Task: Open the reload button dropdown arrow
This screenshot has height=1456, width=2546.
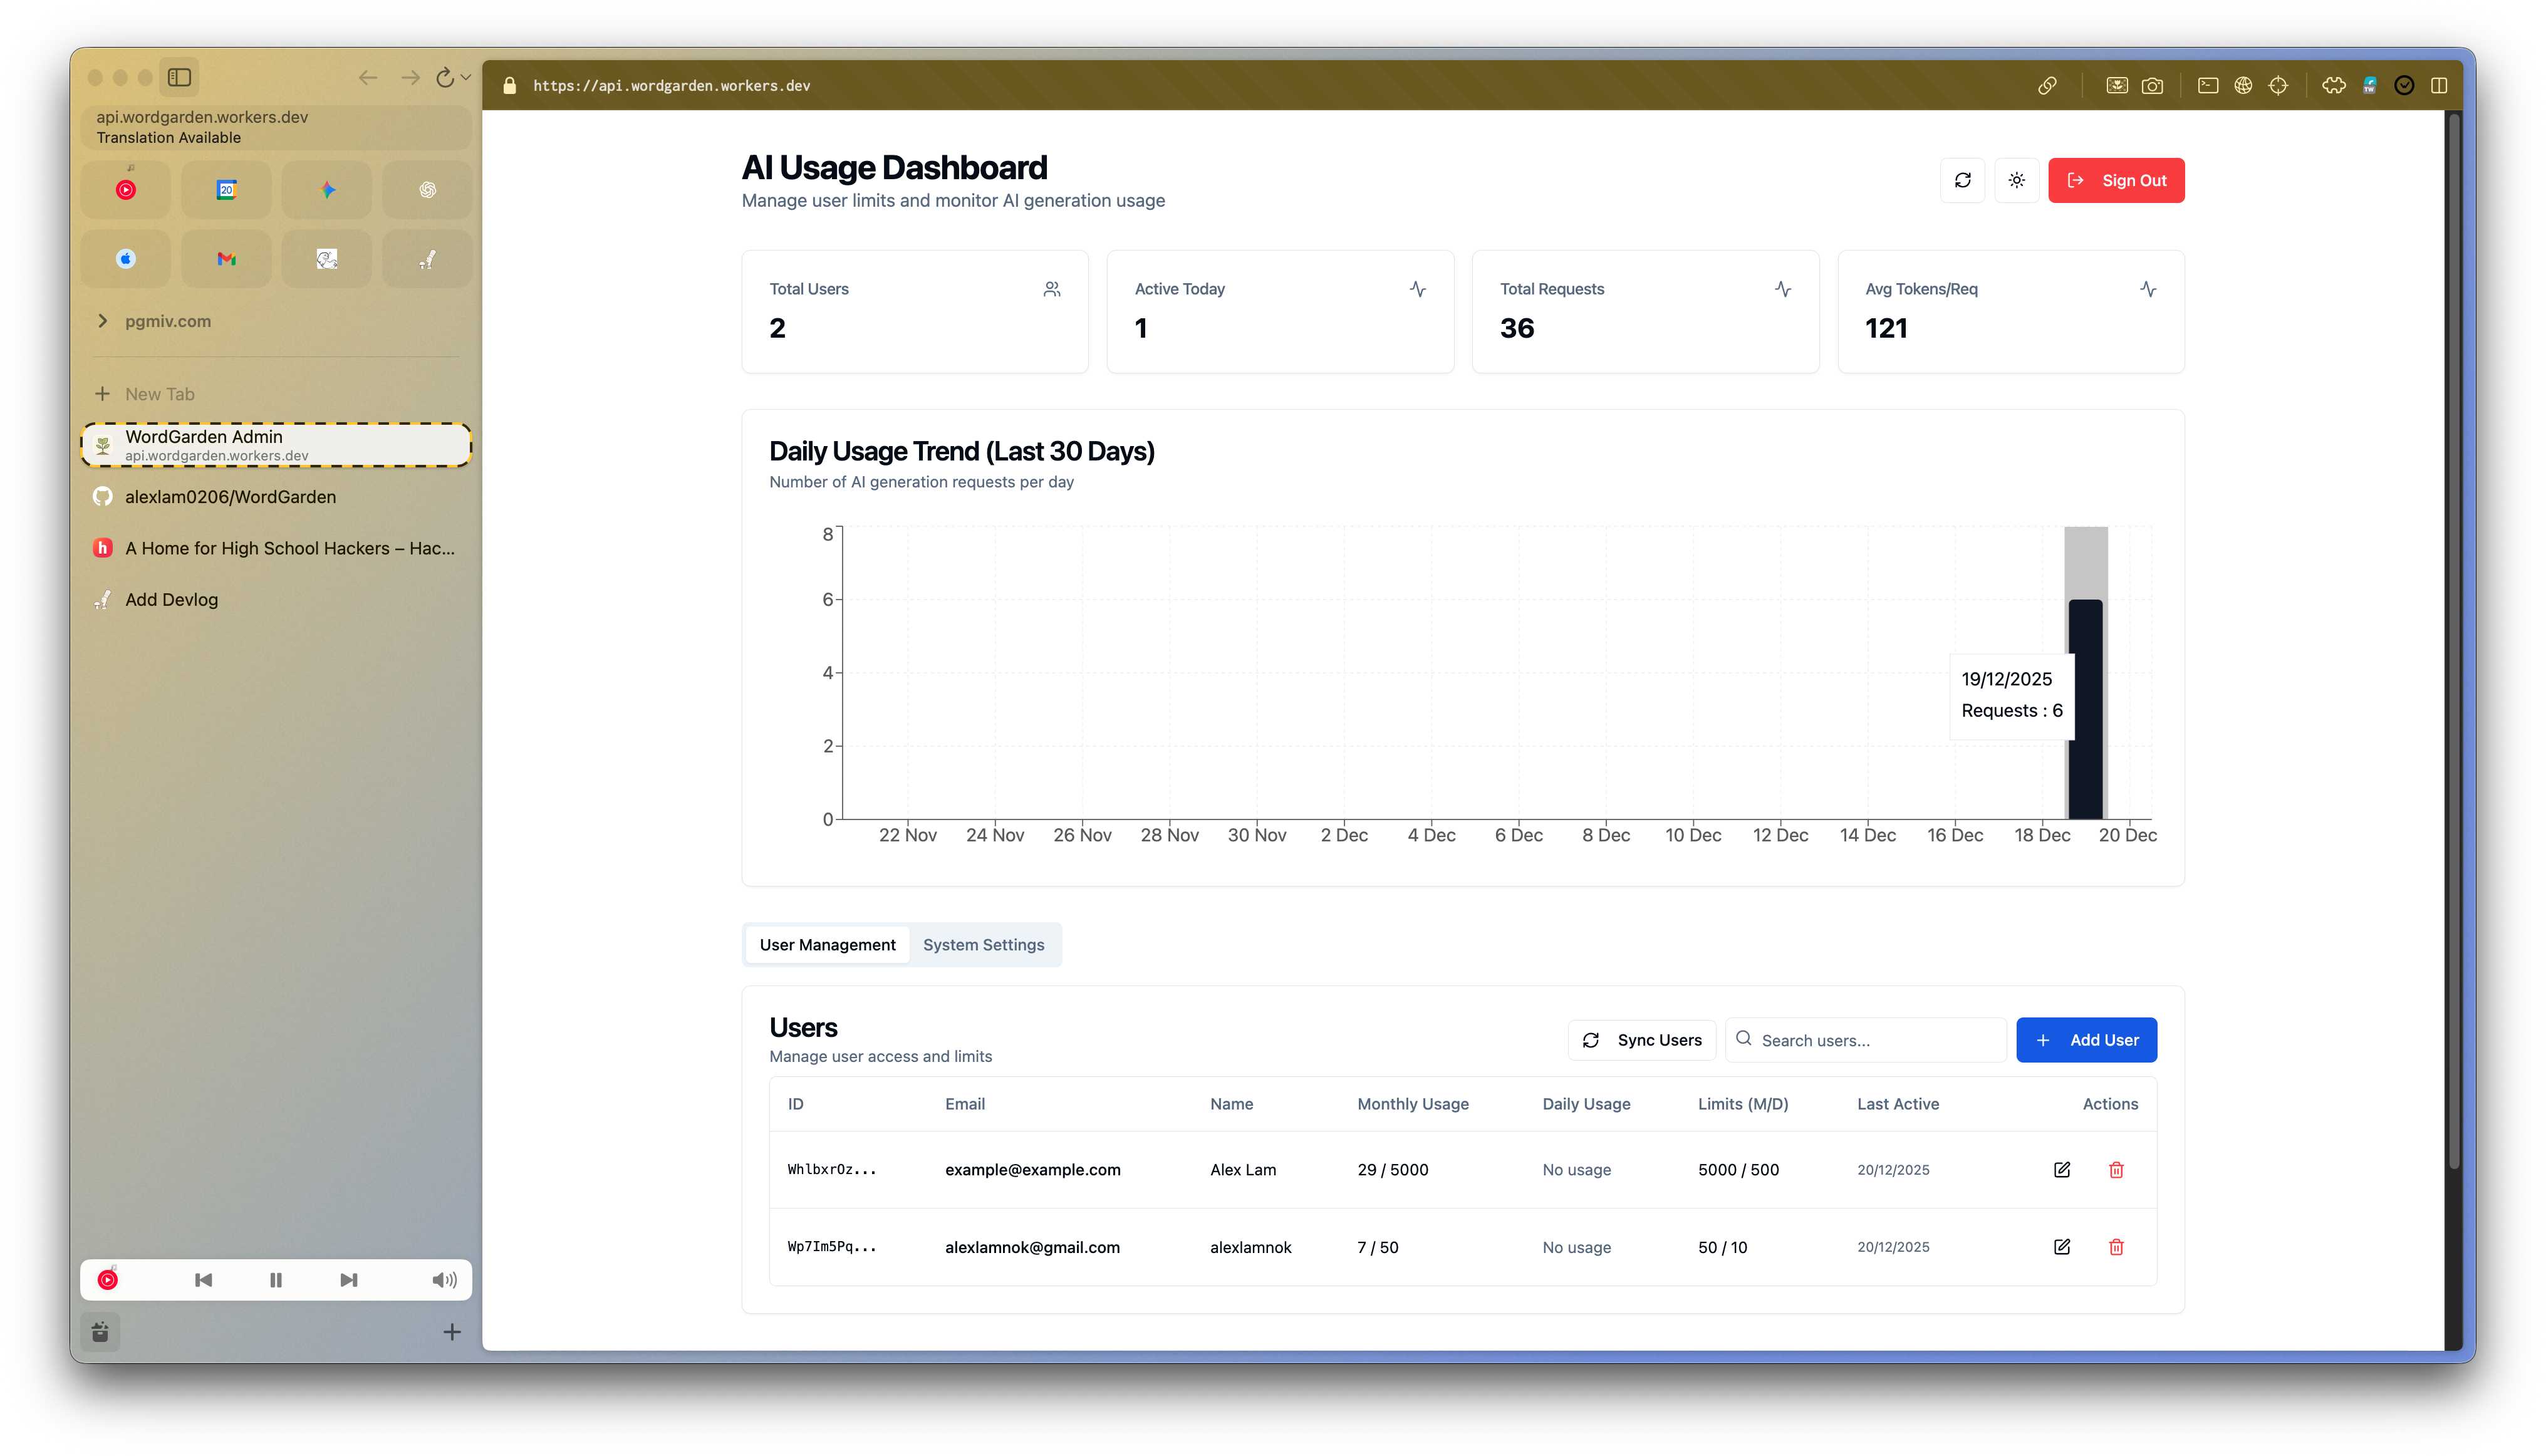Action: pos(466,77)
